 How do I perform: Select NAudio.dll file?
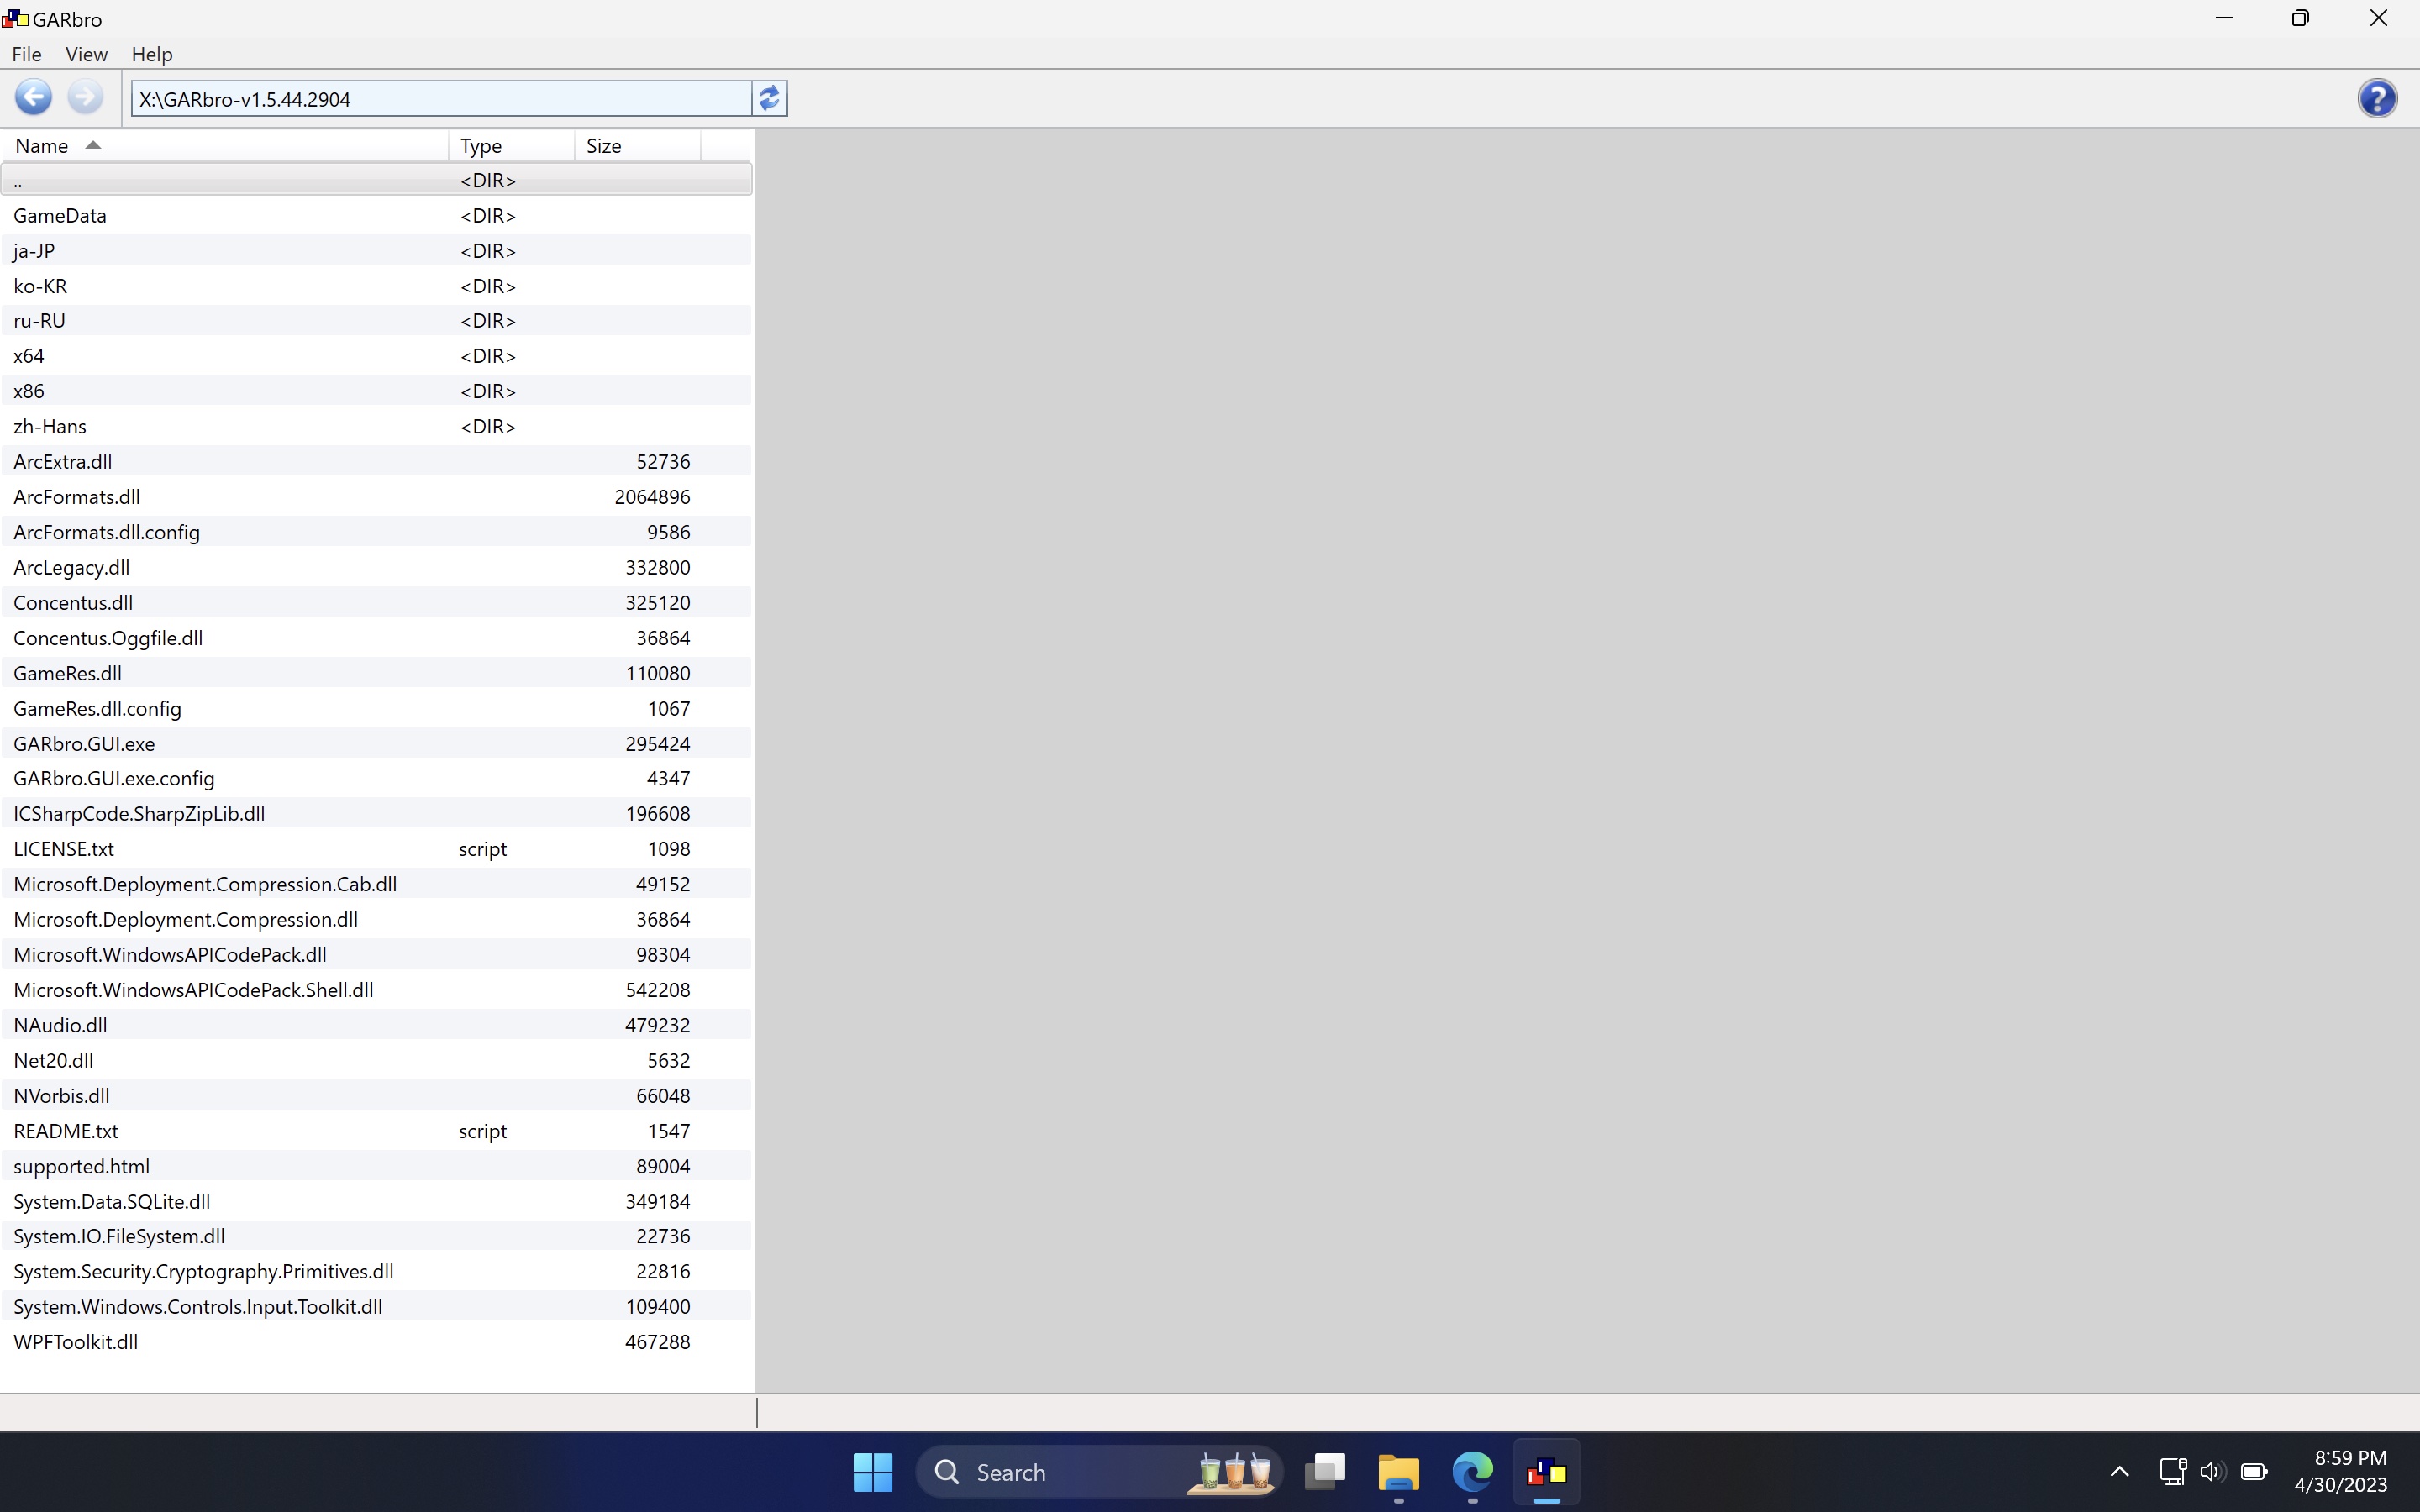pos(376,1025)
